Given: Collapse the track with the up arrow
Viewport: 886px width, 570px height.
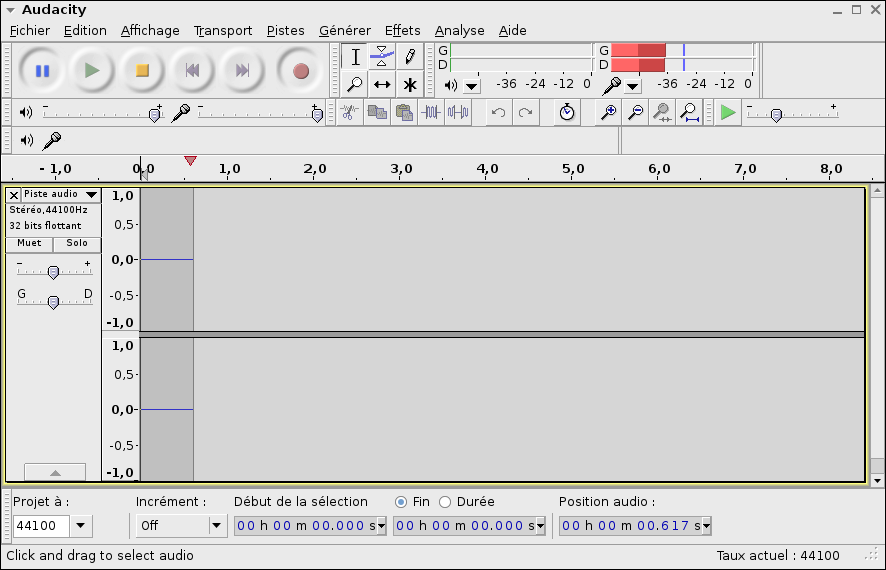Looking at the screenshot, I should pos(55,472).
